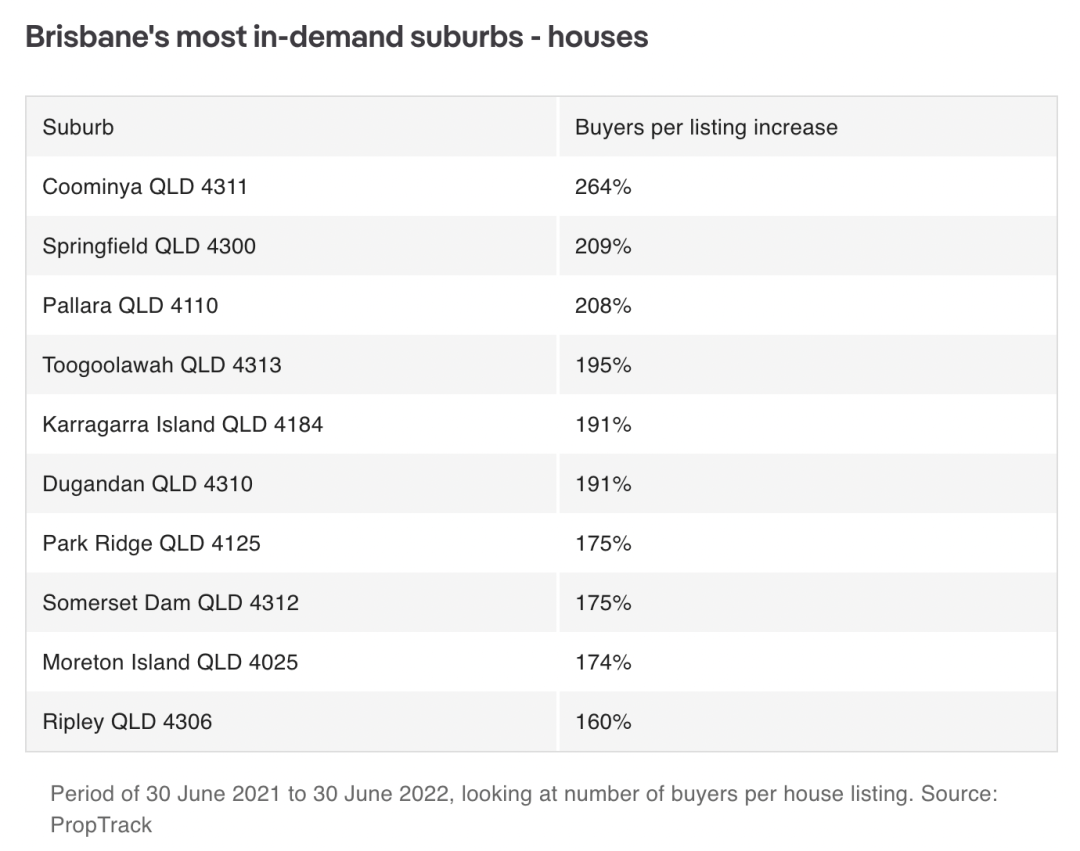Select the Ripley QLD 4306 row
Image resolution: width=1080 pixels, height=851 pixels.
point(541,722)
